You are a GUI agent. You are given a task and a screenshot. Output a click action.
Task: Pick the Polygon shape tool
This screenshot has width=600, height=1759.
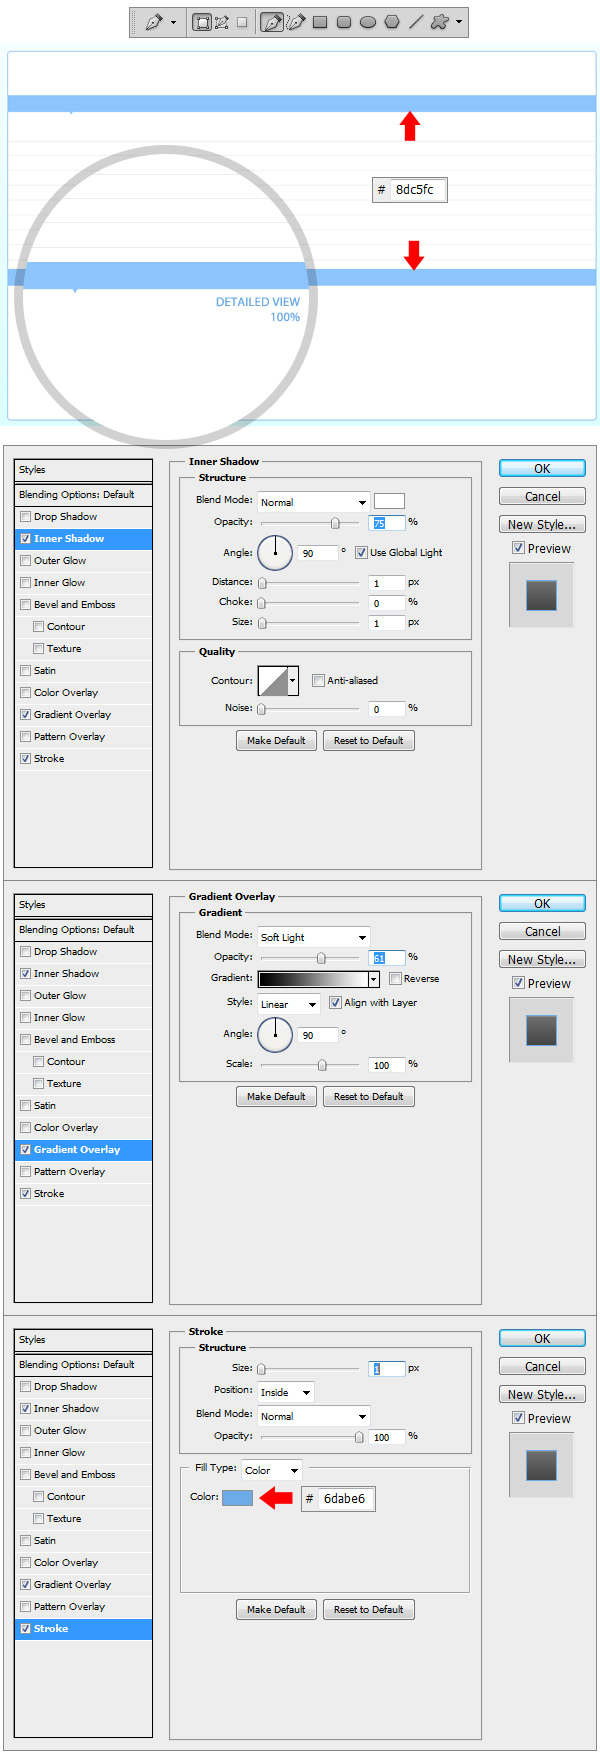[x=392, y=22]
